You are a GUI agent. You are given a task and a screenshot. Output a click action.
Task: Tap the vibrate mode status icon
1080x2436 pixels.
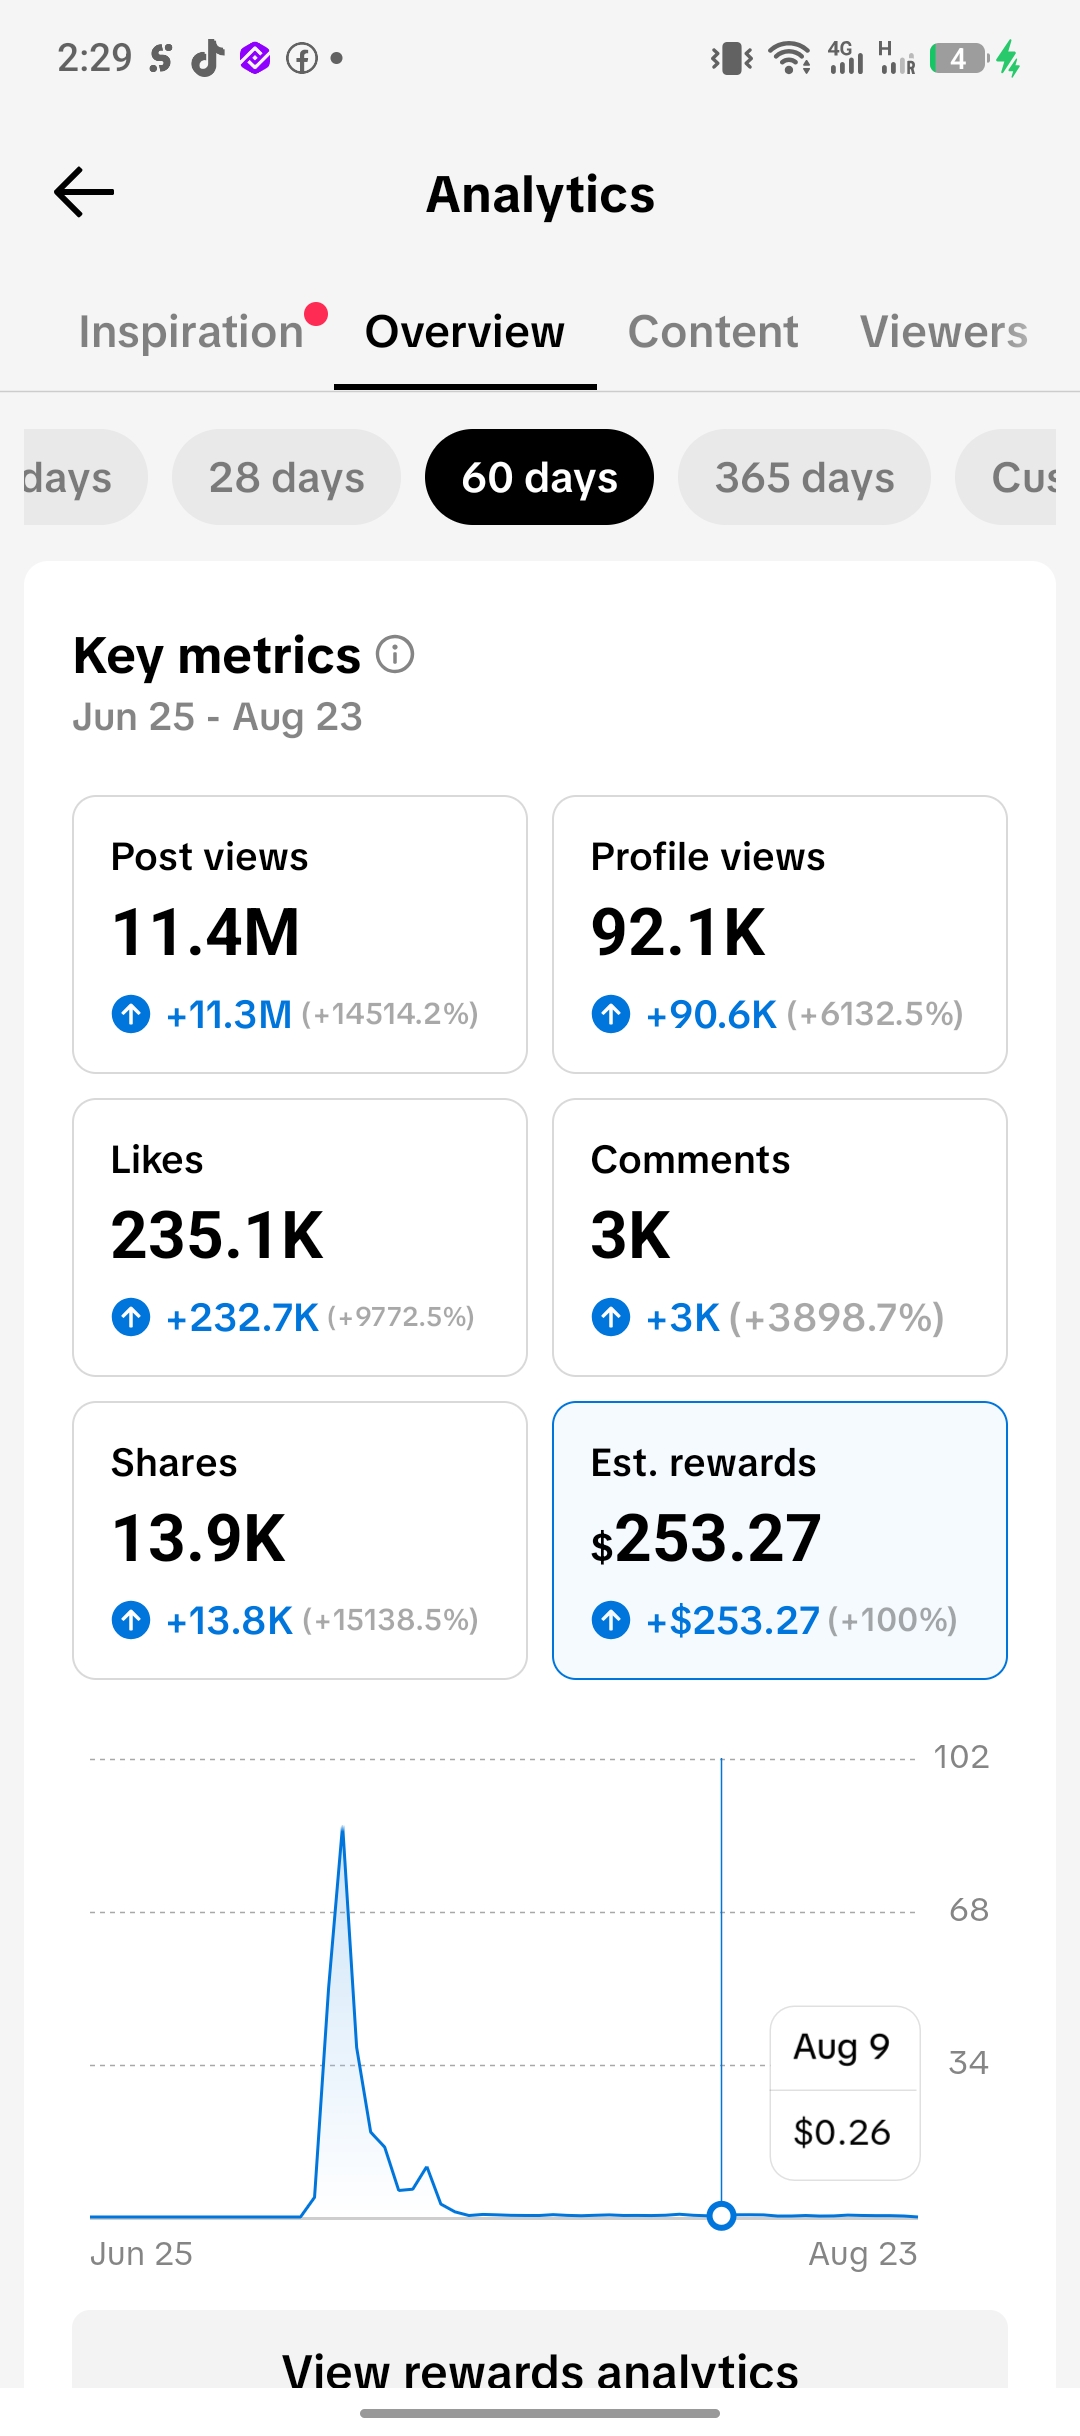(732, 58)
